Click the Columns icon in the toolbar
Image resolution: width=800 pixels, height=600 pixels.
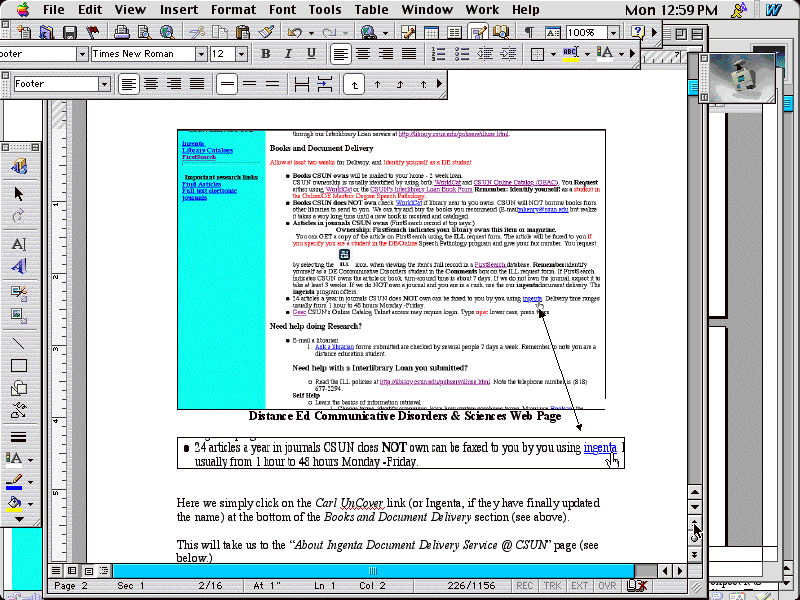point(454,33)
